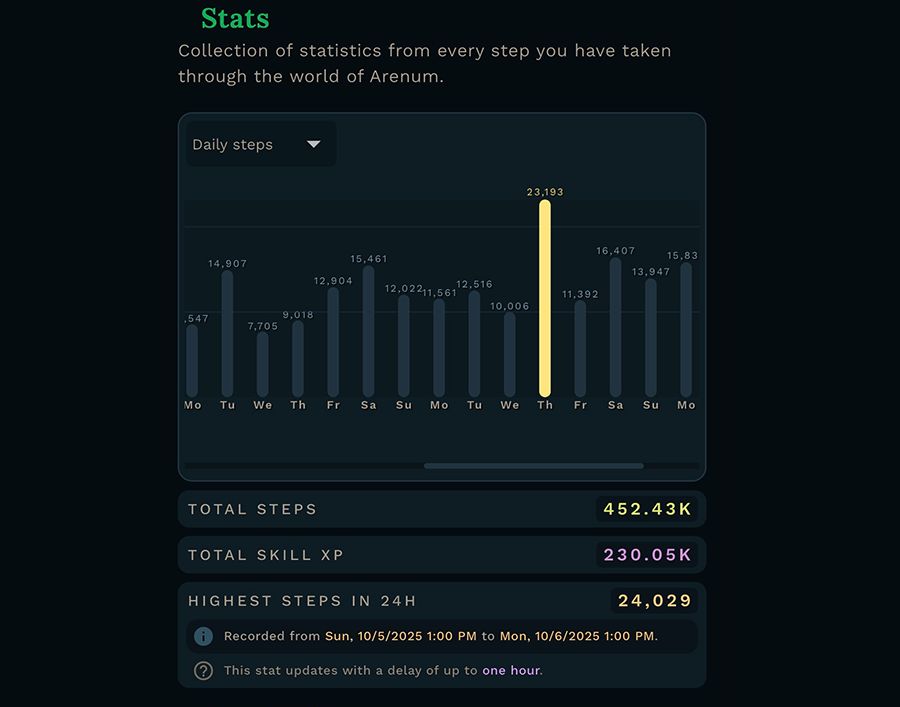Click the Wednesday 7,705 steps bar
Screen dimensions: 900x707
click(x=262, y=364)
